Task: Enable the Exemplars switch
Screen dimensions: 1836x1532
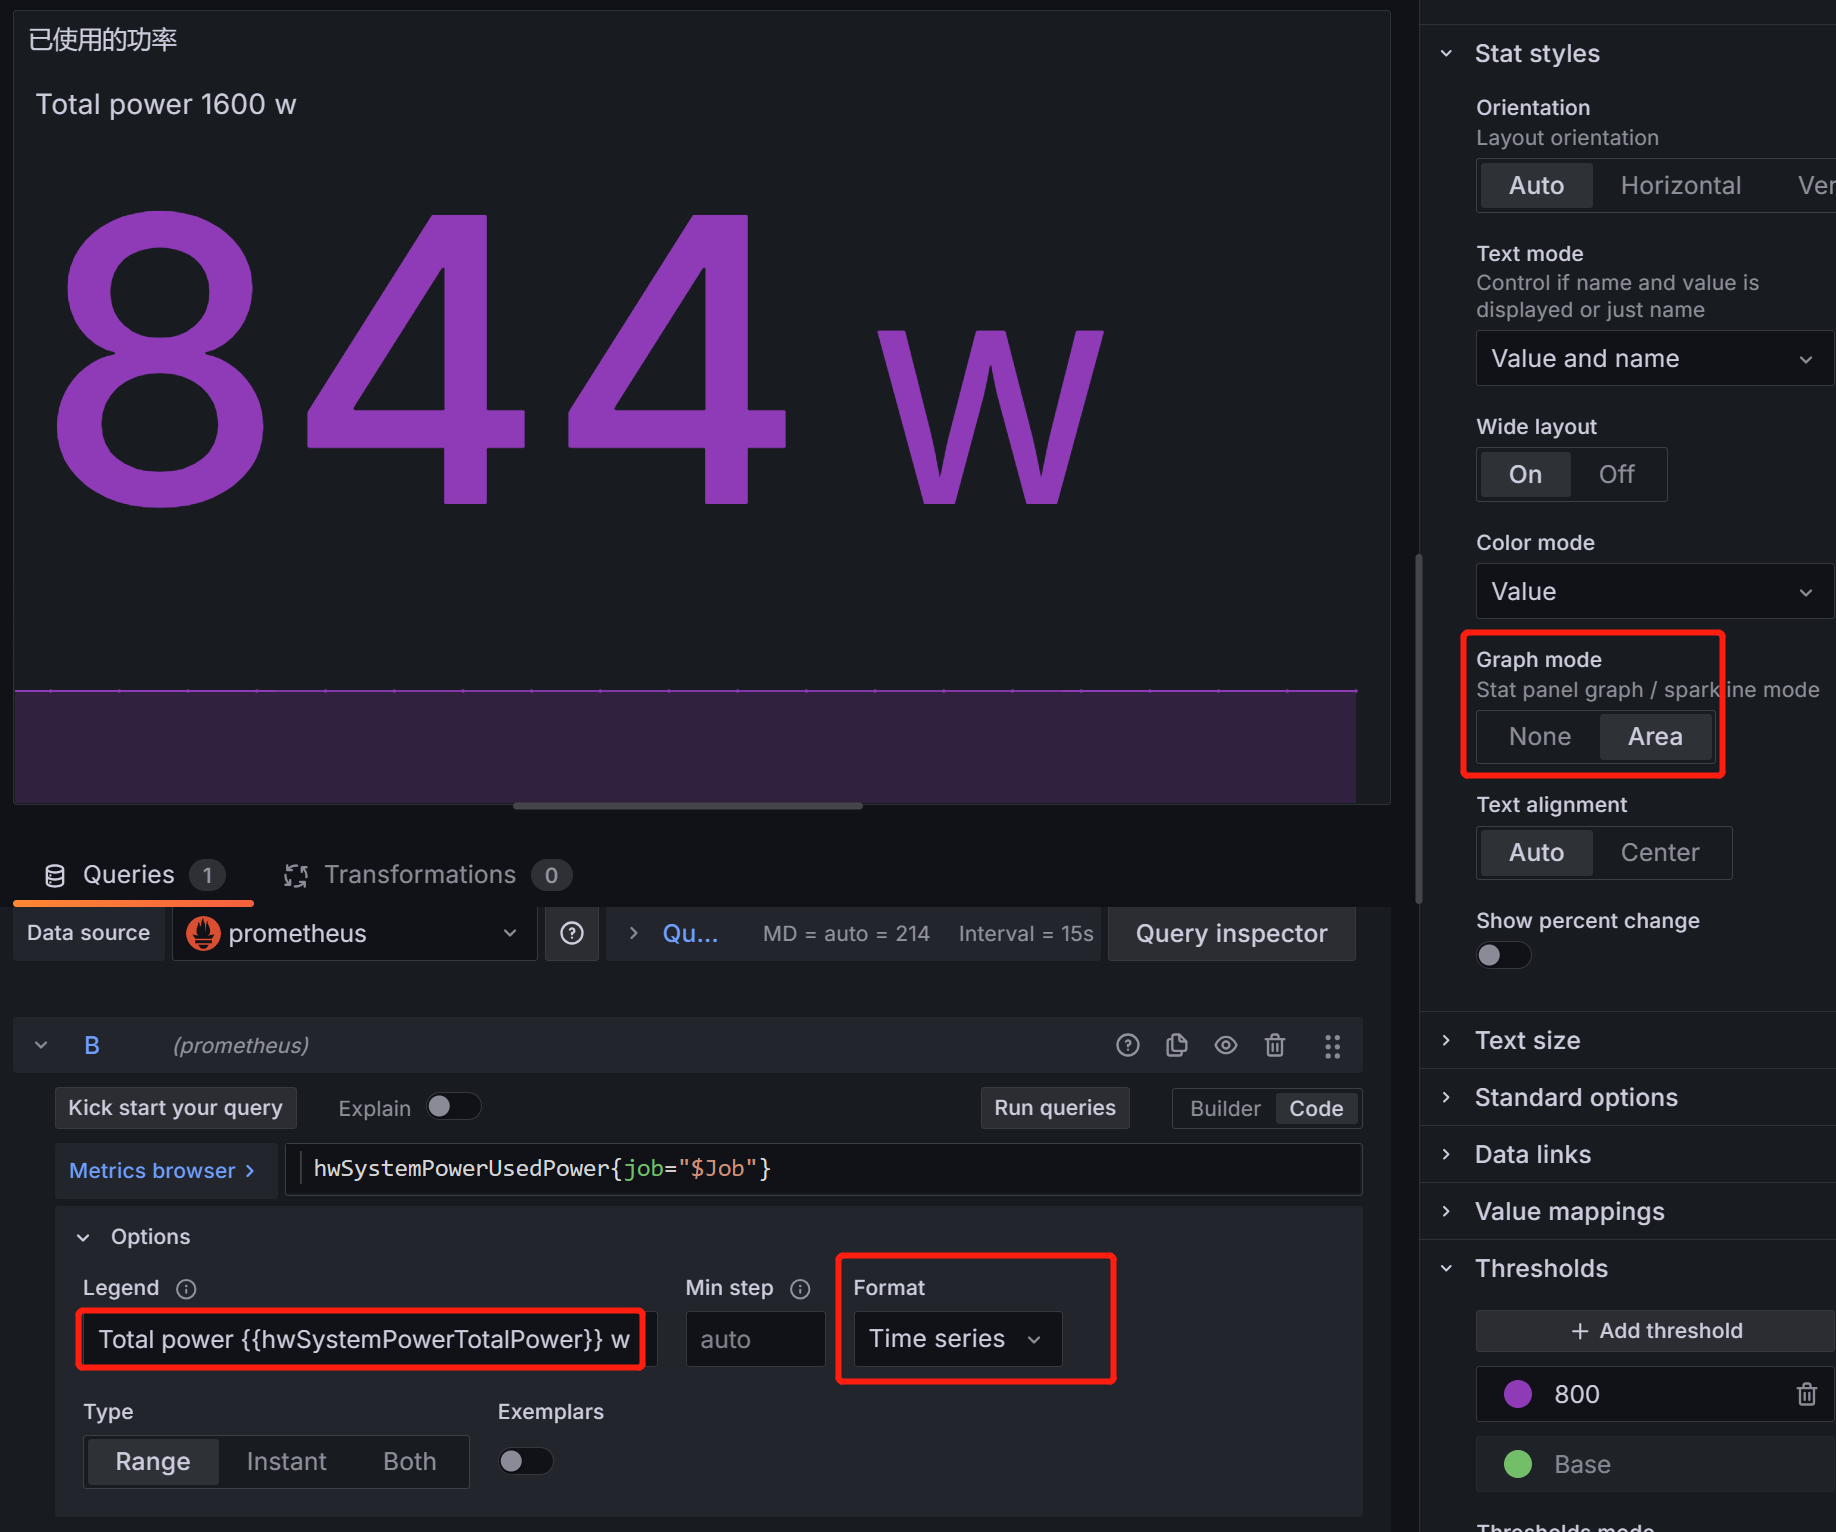Action: [x=526, y=1461]
